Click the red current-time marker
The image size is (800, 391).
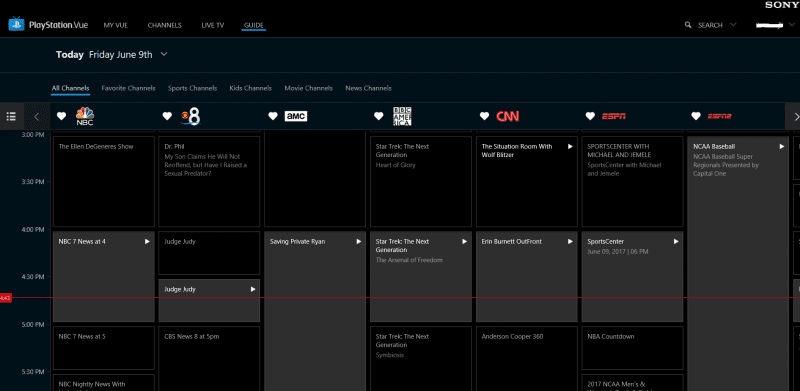point(6,298)
